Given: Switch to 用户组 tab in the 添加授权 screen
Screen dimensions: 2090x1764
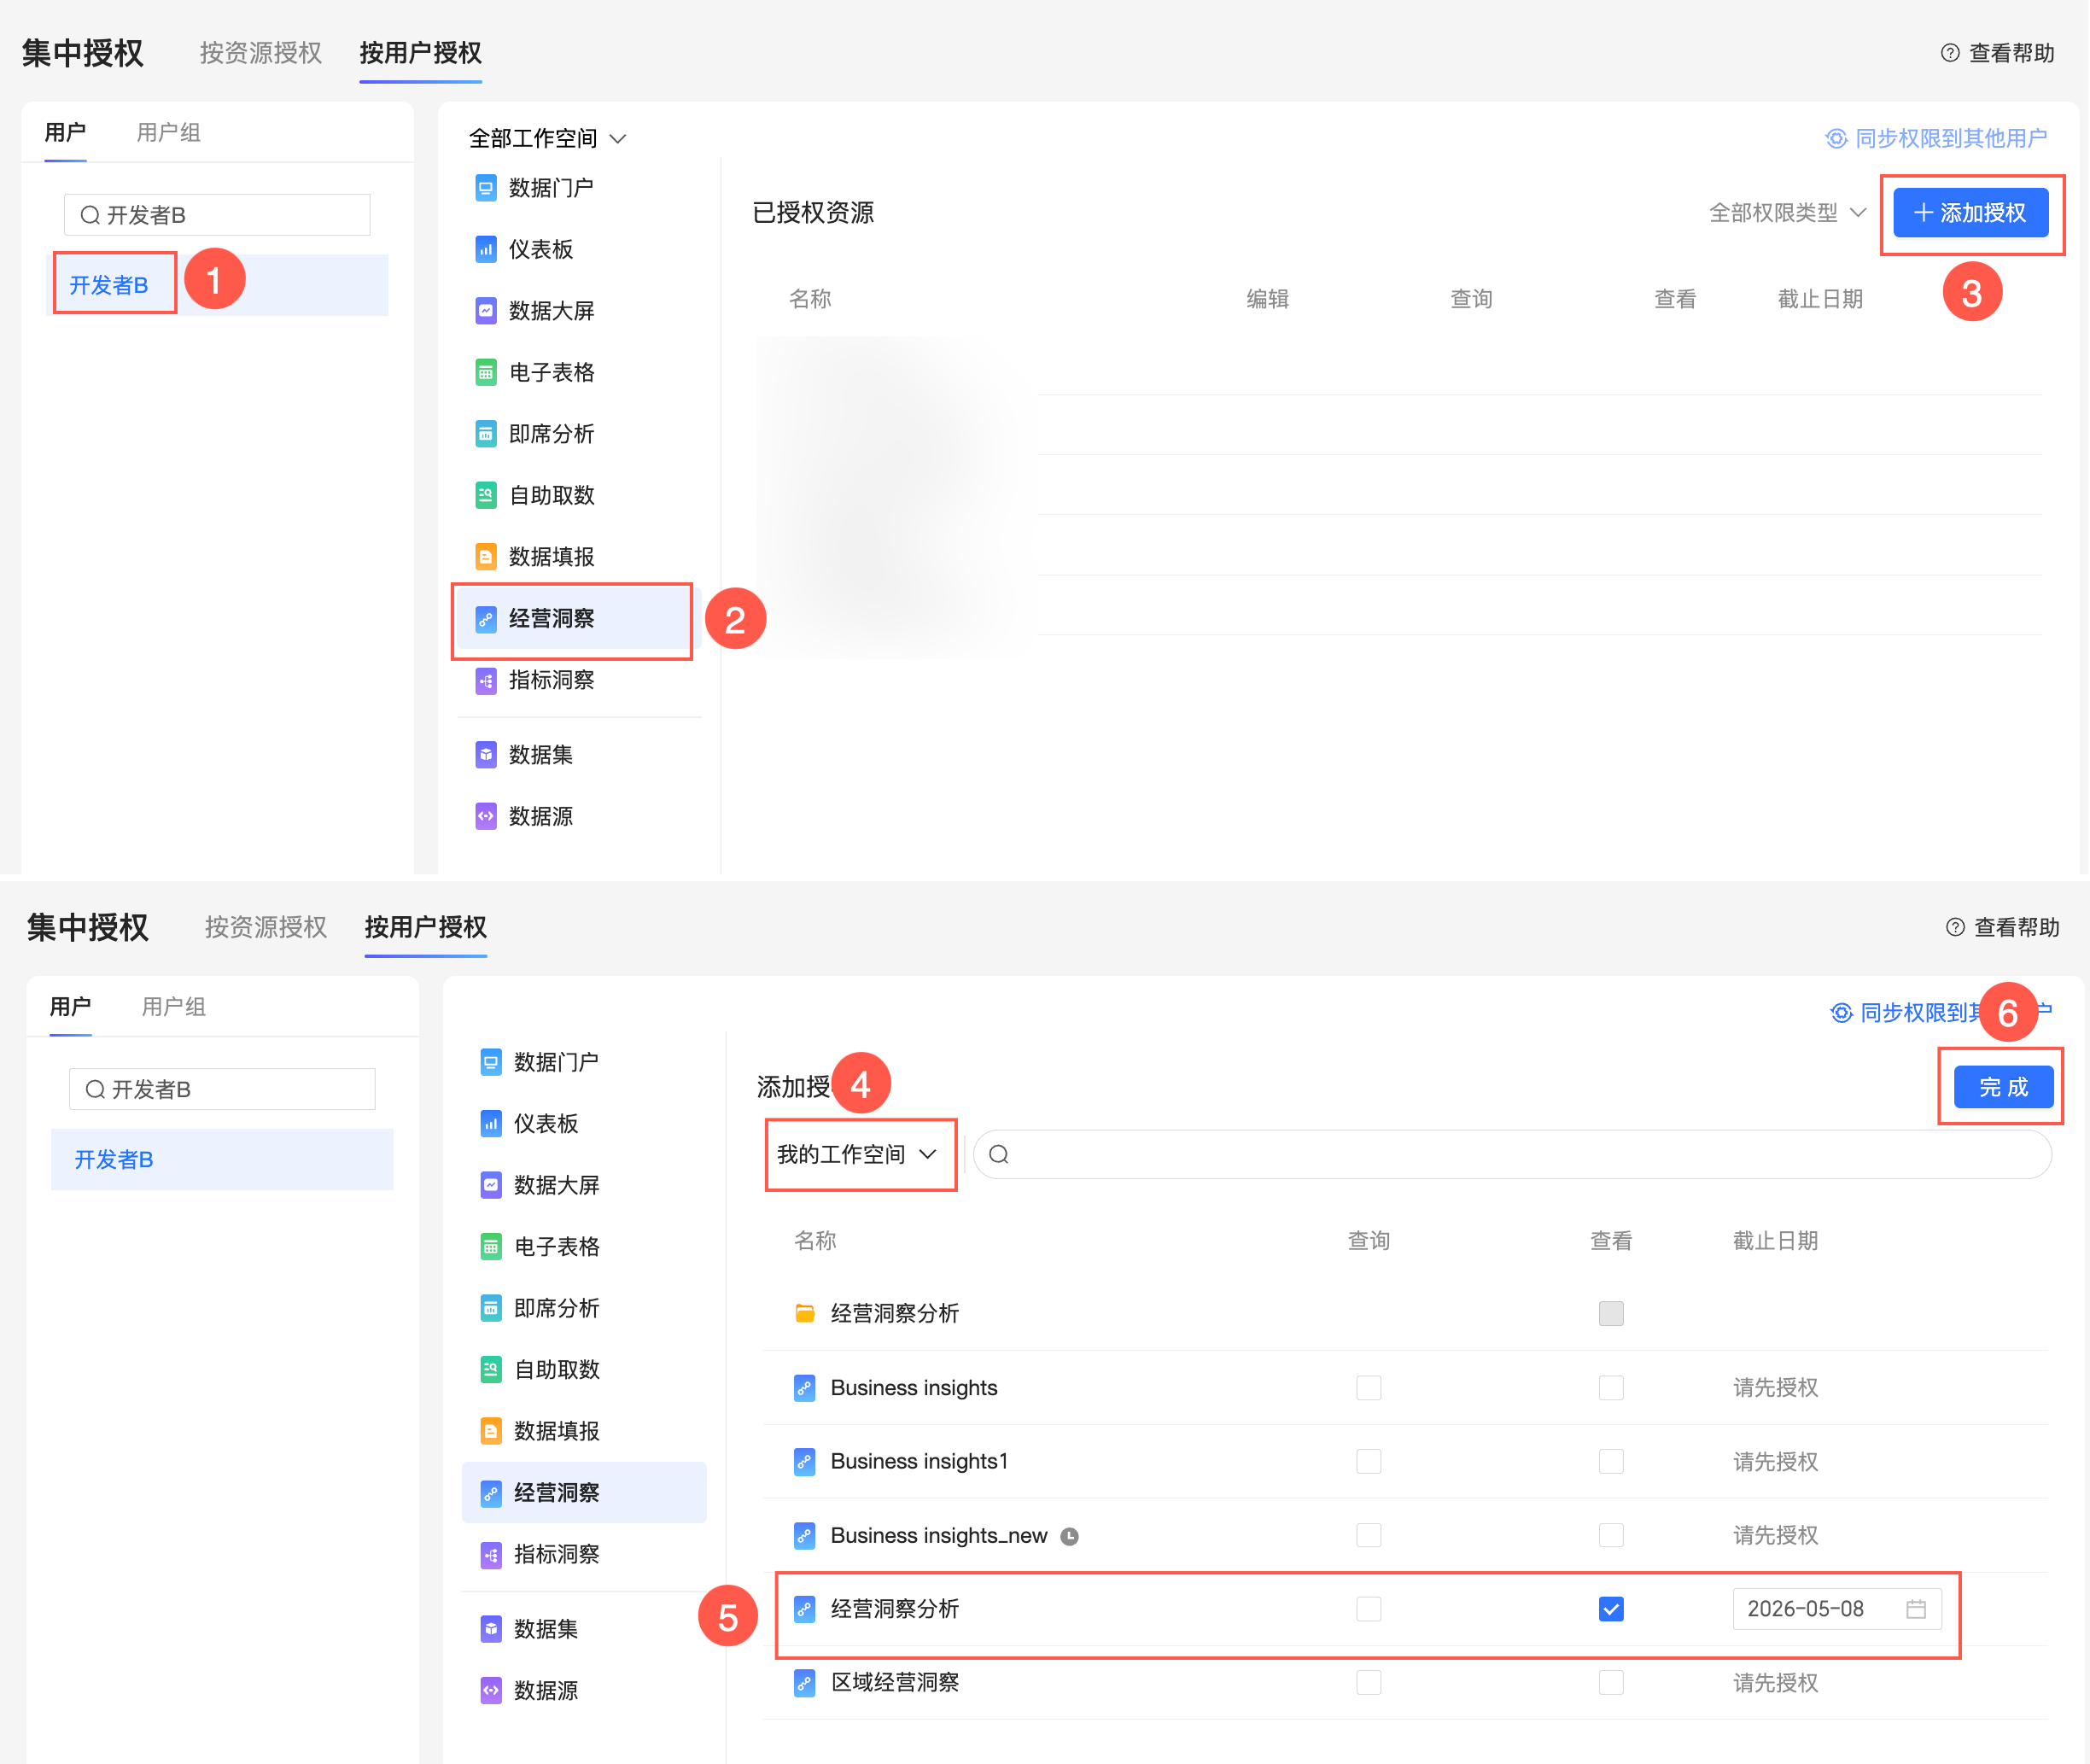Looking at the screenshot, I should coord(173,1007).
